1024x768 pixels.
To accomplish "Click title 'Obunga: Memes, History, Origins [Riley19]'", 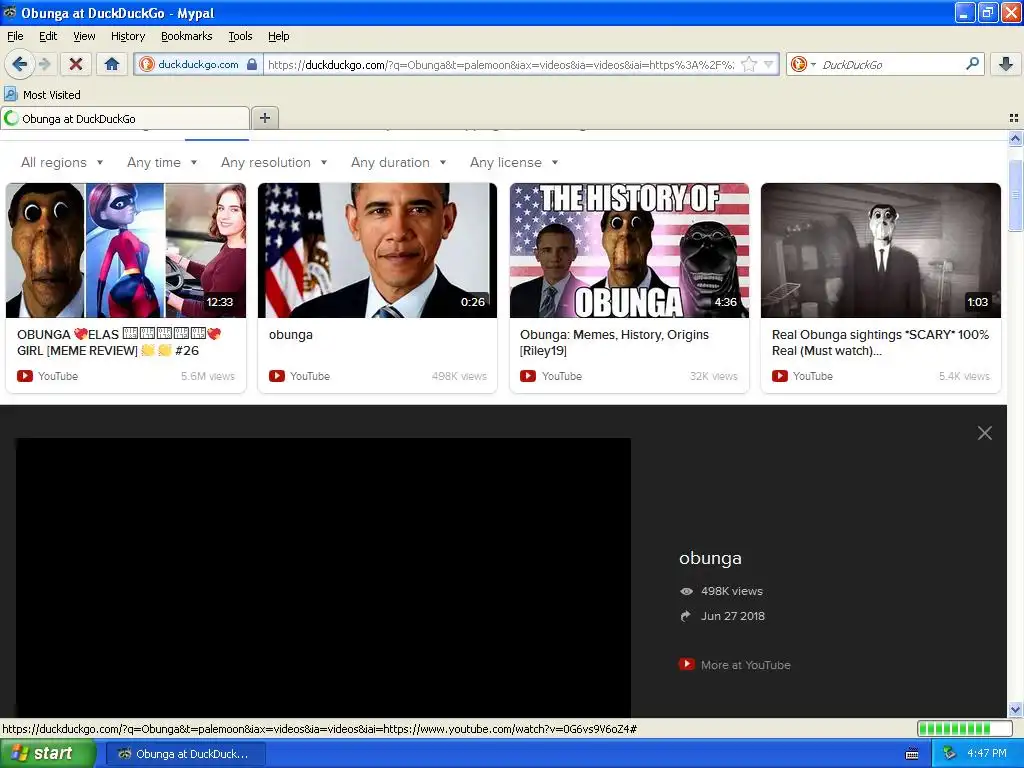I will [x=614, y=342].
